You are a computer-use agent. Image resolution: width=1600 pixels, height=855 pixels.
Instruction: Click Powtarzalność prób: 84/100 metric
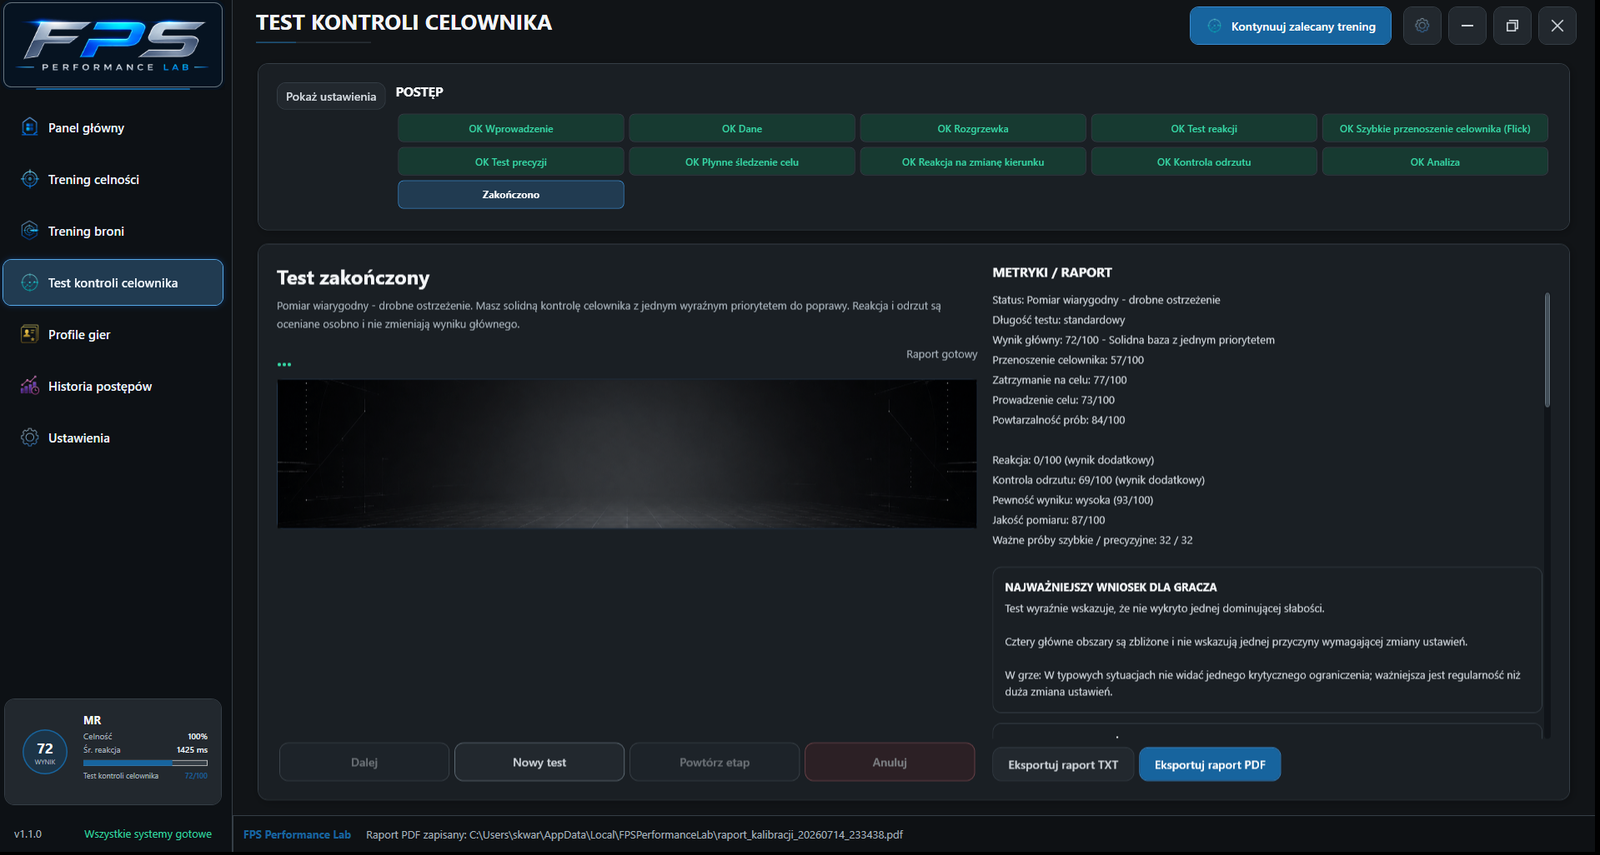(1058, 420)
